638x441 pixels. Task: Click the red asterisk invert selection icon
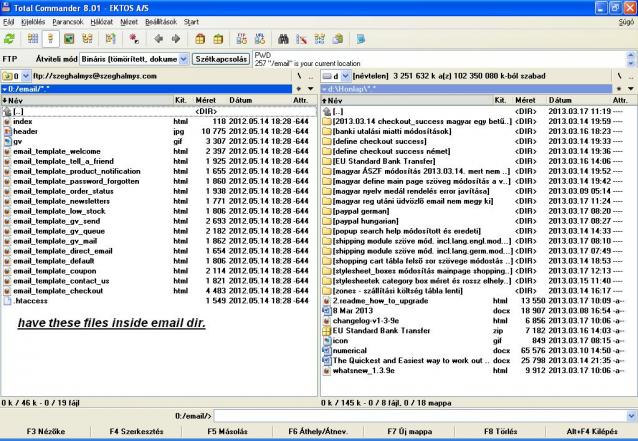(x=134, y=39)
